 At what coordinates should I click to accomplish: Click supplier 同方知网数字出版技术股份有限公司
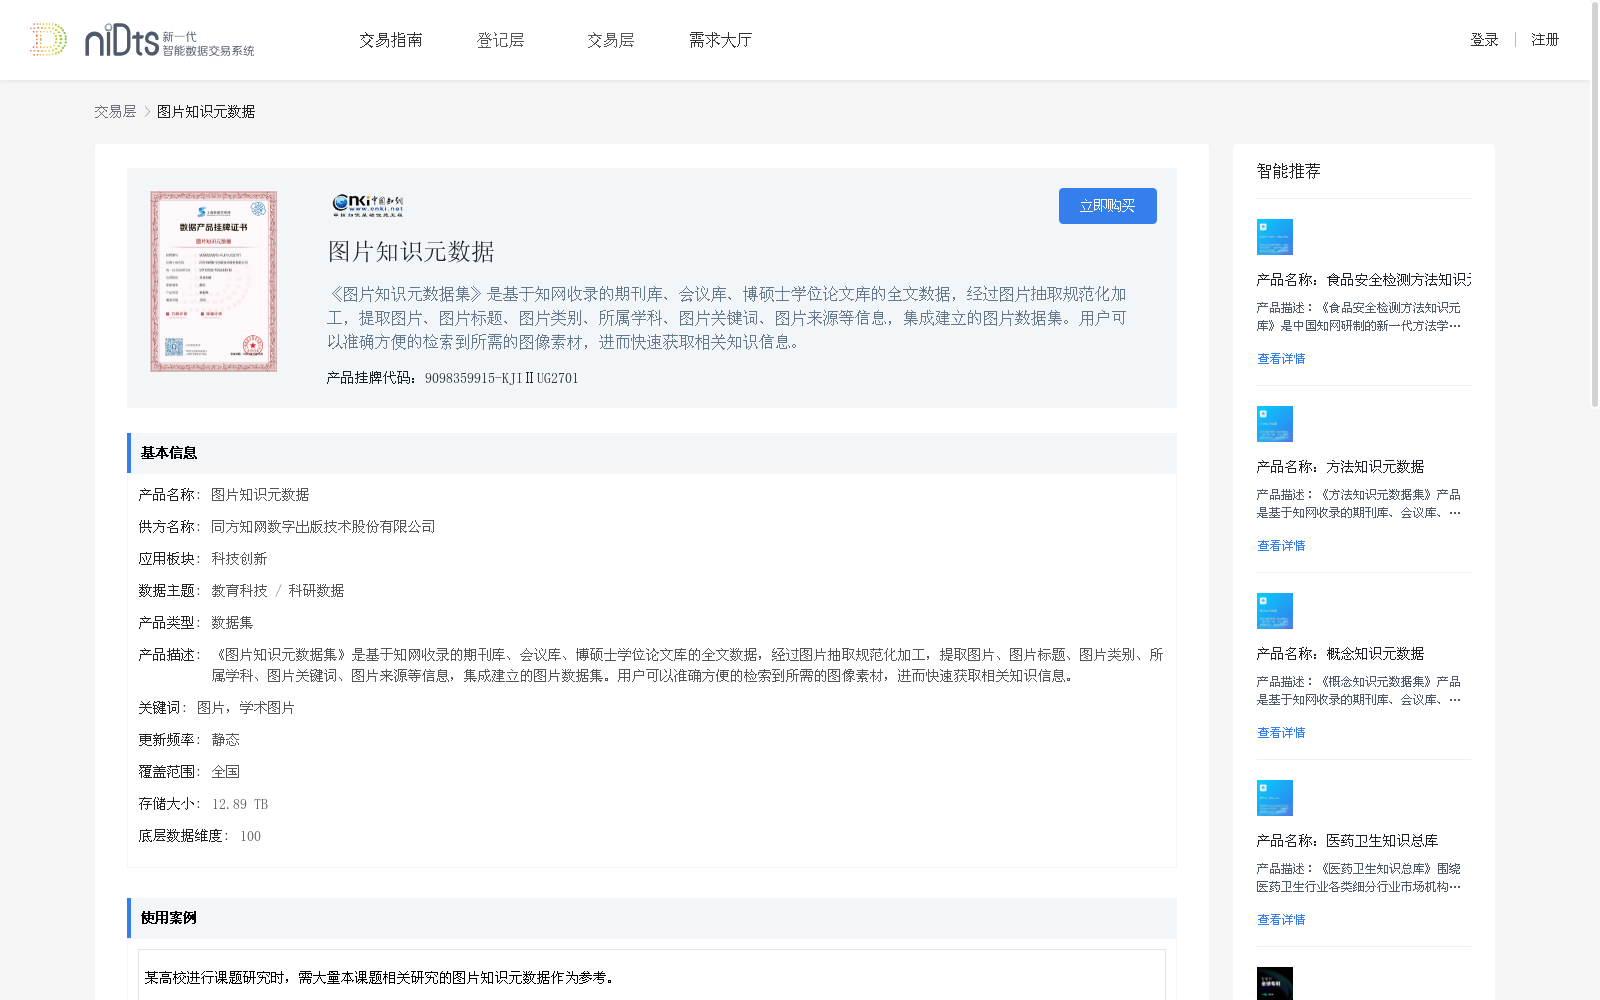(x=323, y=527)
